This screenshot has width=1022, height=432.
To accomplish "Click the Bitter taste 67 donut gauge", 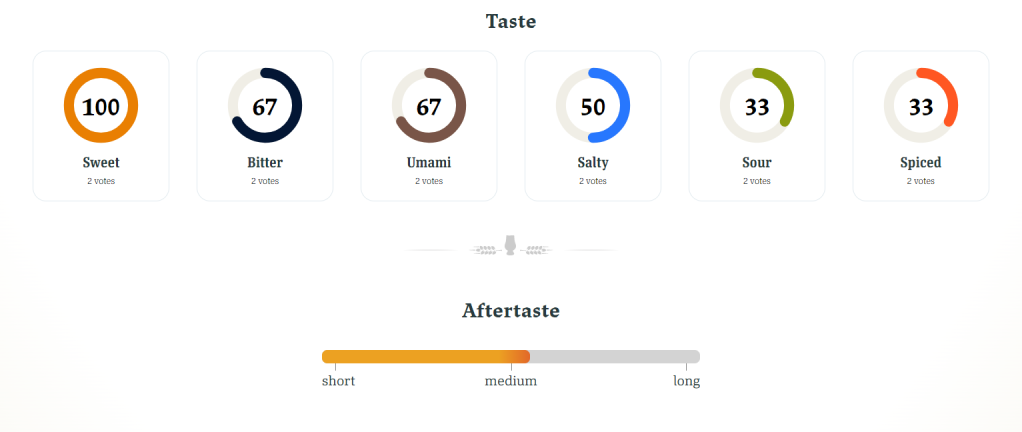I will click(x=265, y=106).
